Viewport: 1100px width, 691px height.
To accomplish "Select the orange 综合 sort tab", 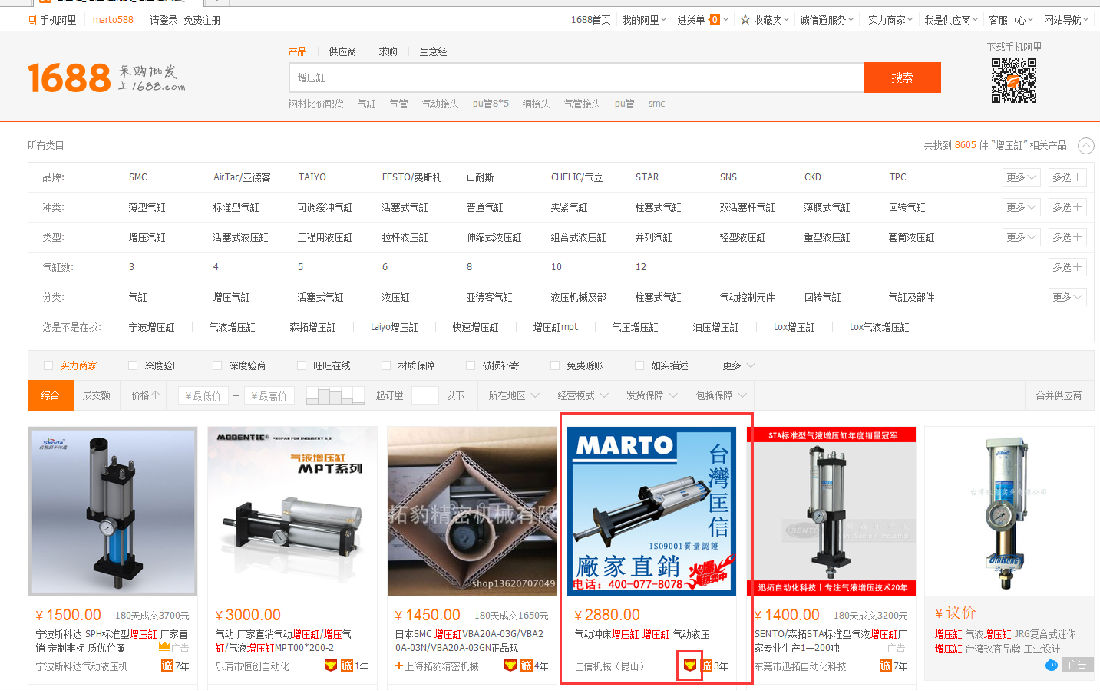I will (50, 395).
